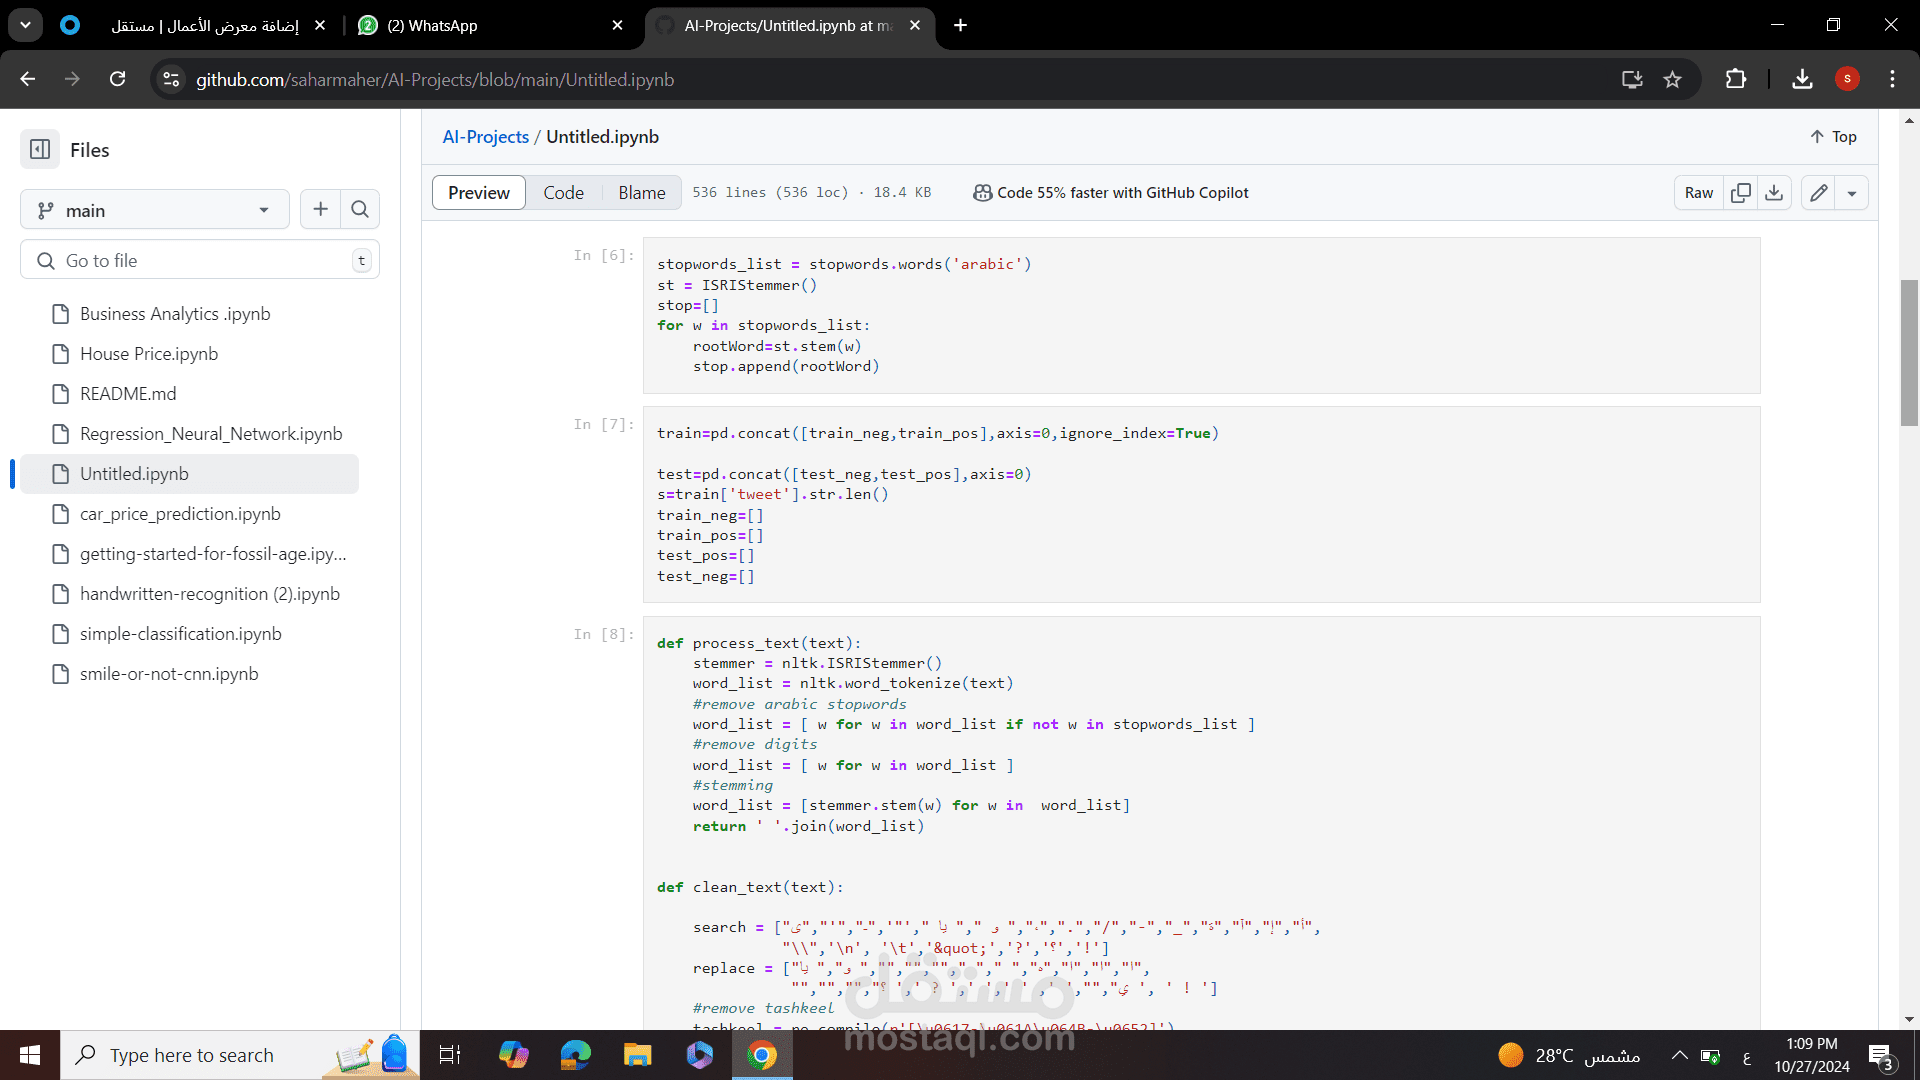Image resolution: width=1920 pixels, height=1080 pixels.
Task: Open more edit options caret
Action: [x=1852, y=193]
